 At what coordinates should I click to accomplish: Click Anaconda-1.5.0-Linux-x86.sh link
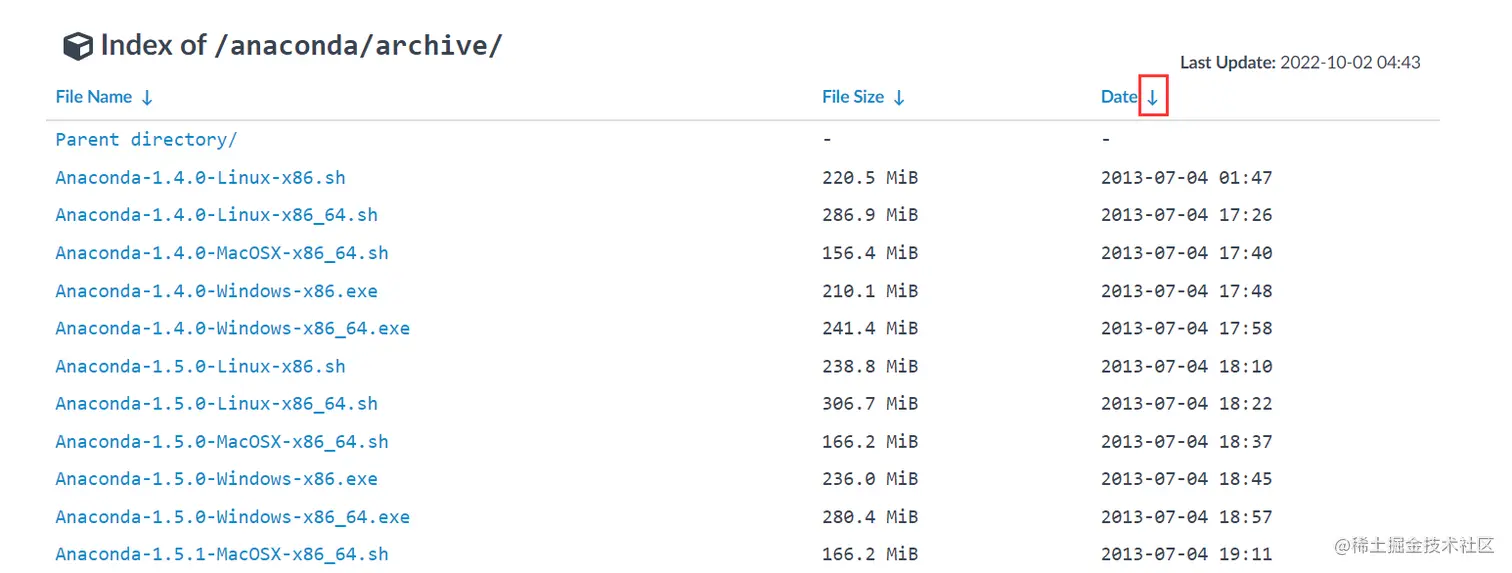[200, 366]
